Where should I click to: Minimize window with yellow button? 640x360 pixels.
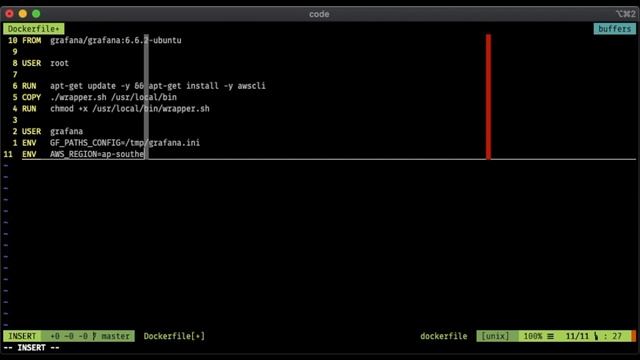tap(23, 14)
